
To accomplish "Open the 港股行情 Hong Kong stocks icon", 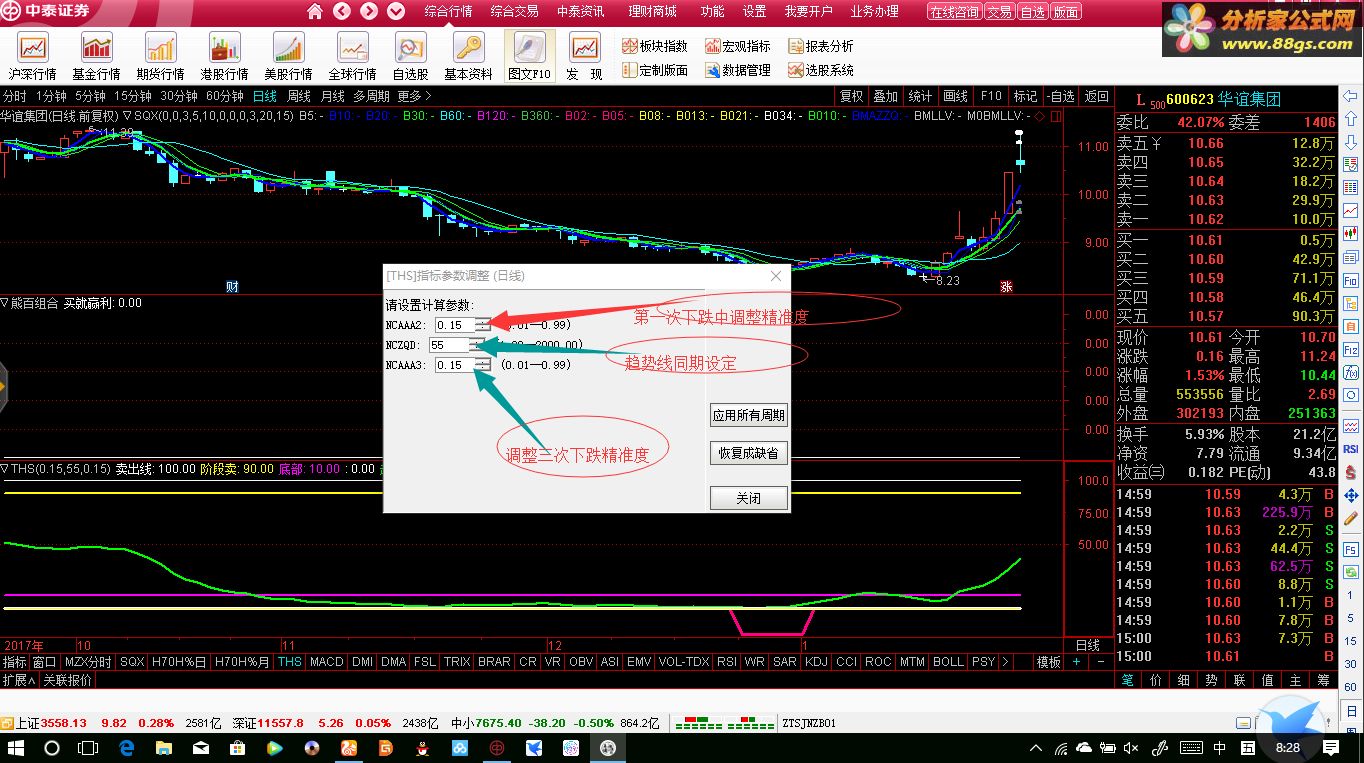I will tap(225, 56).
